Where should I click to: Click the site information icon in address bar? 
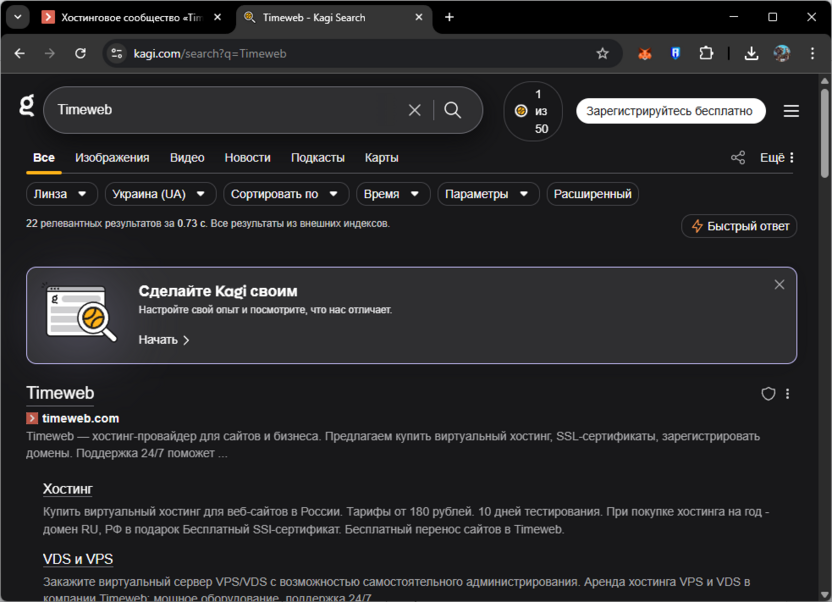click(116, 54)
